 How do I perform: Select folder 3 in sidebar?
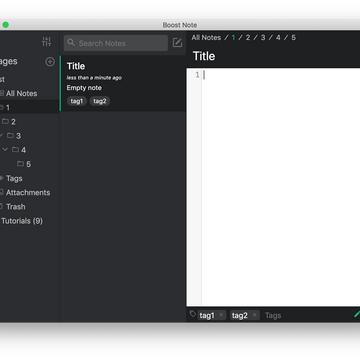point(18,136)
